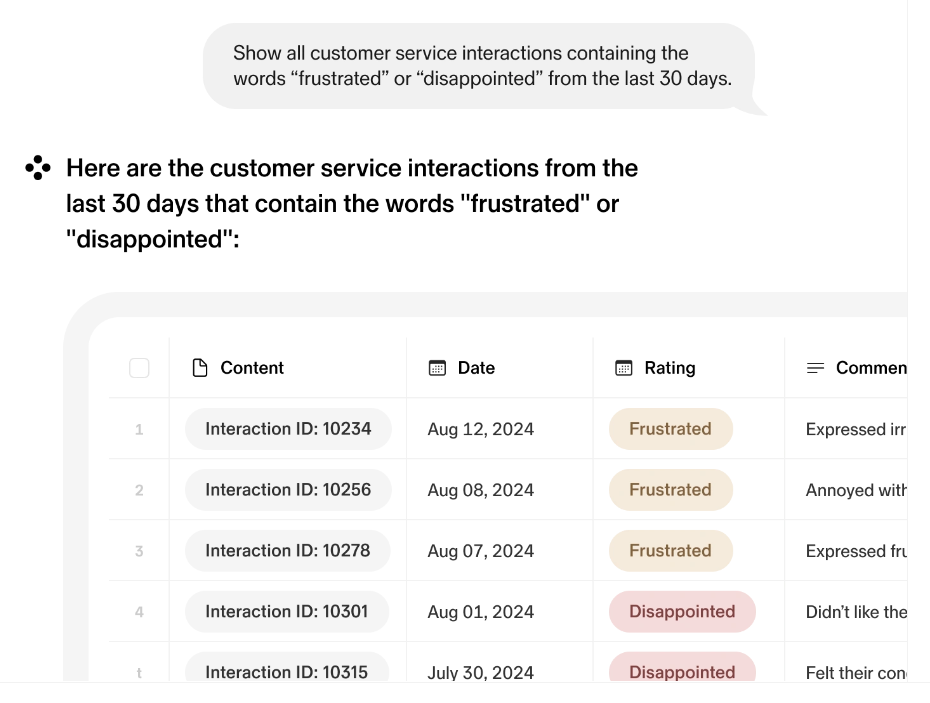
Task: Click the Frustrated tag in row 3
Action: 670,551
